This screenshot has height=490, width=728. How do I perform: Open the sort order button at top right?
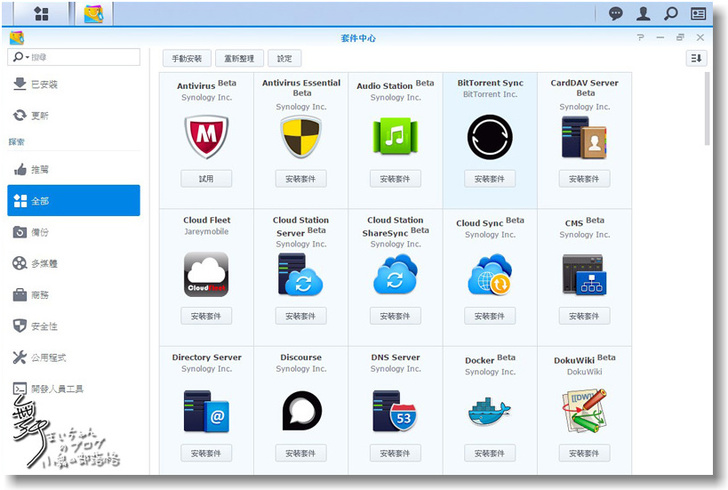point(696,58)
